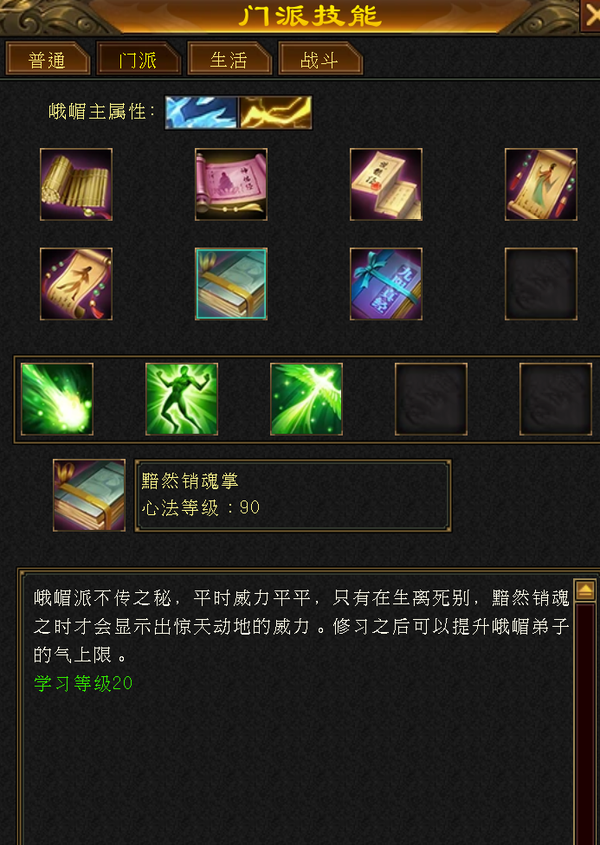Select the lady portrait scroll manual
This screenshot has width=600, height=845.
tap(541, 184)
